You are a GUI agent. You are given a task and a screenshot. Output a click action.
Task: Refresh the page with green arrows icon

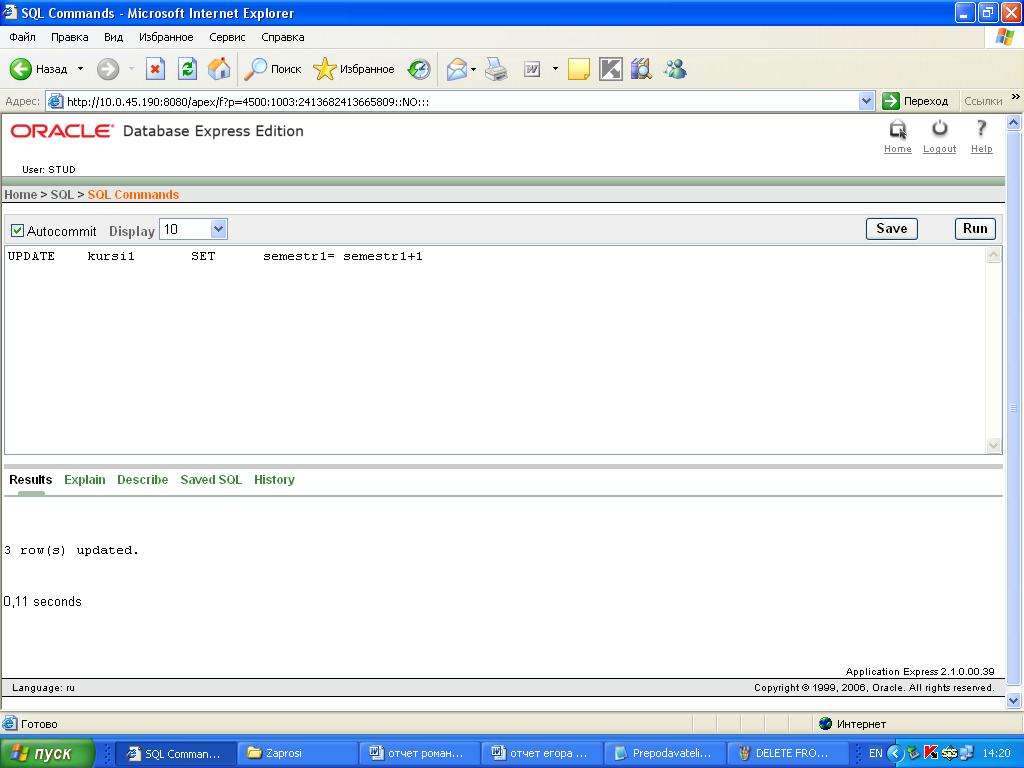(x=187, y=69)
